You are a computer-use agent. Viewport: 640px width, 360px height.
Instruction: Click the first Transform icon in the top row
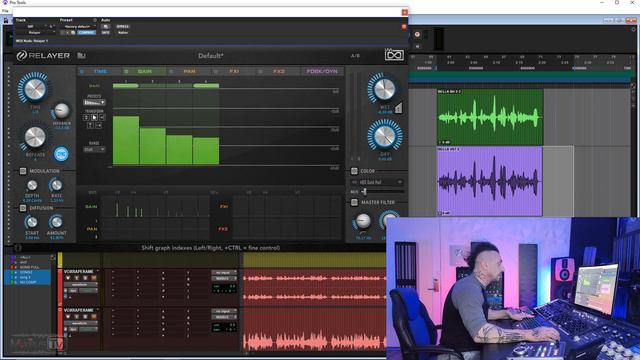point(86,117)
